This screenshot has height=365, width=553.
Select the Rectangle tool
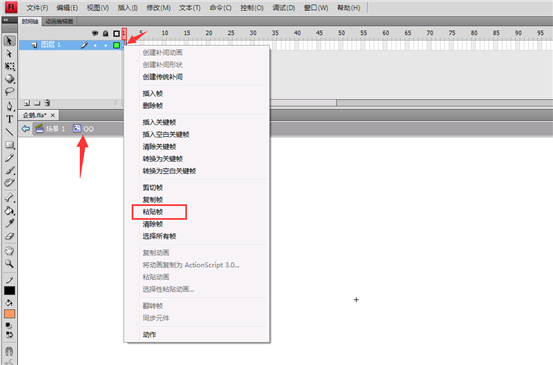(9, 145)
